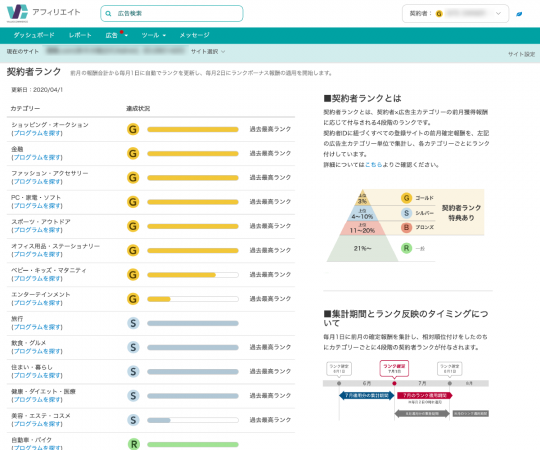Click the 7月のランク適用期間 red arrow

coord(425,396)
